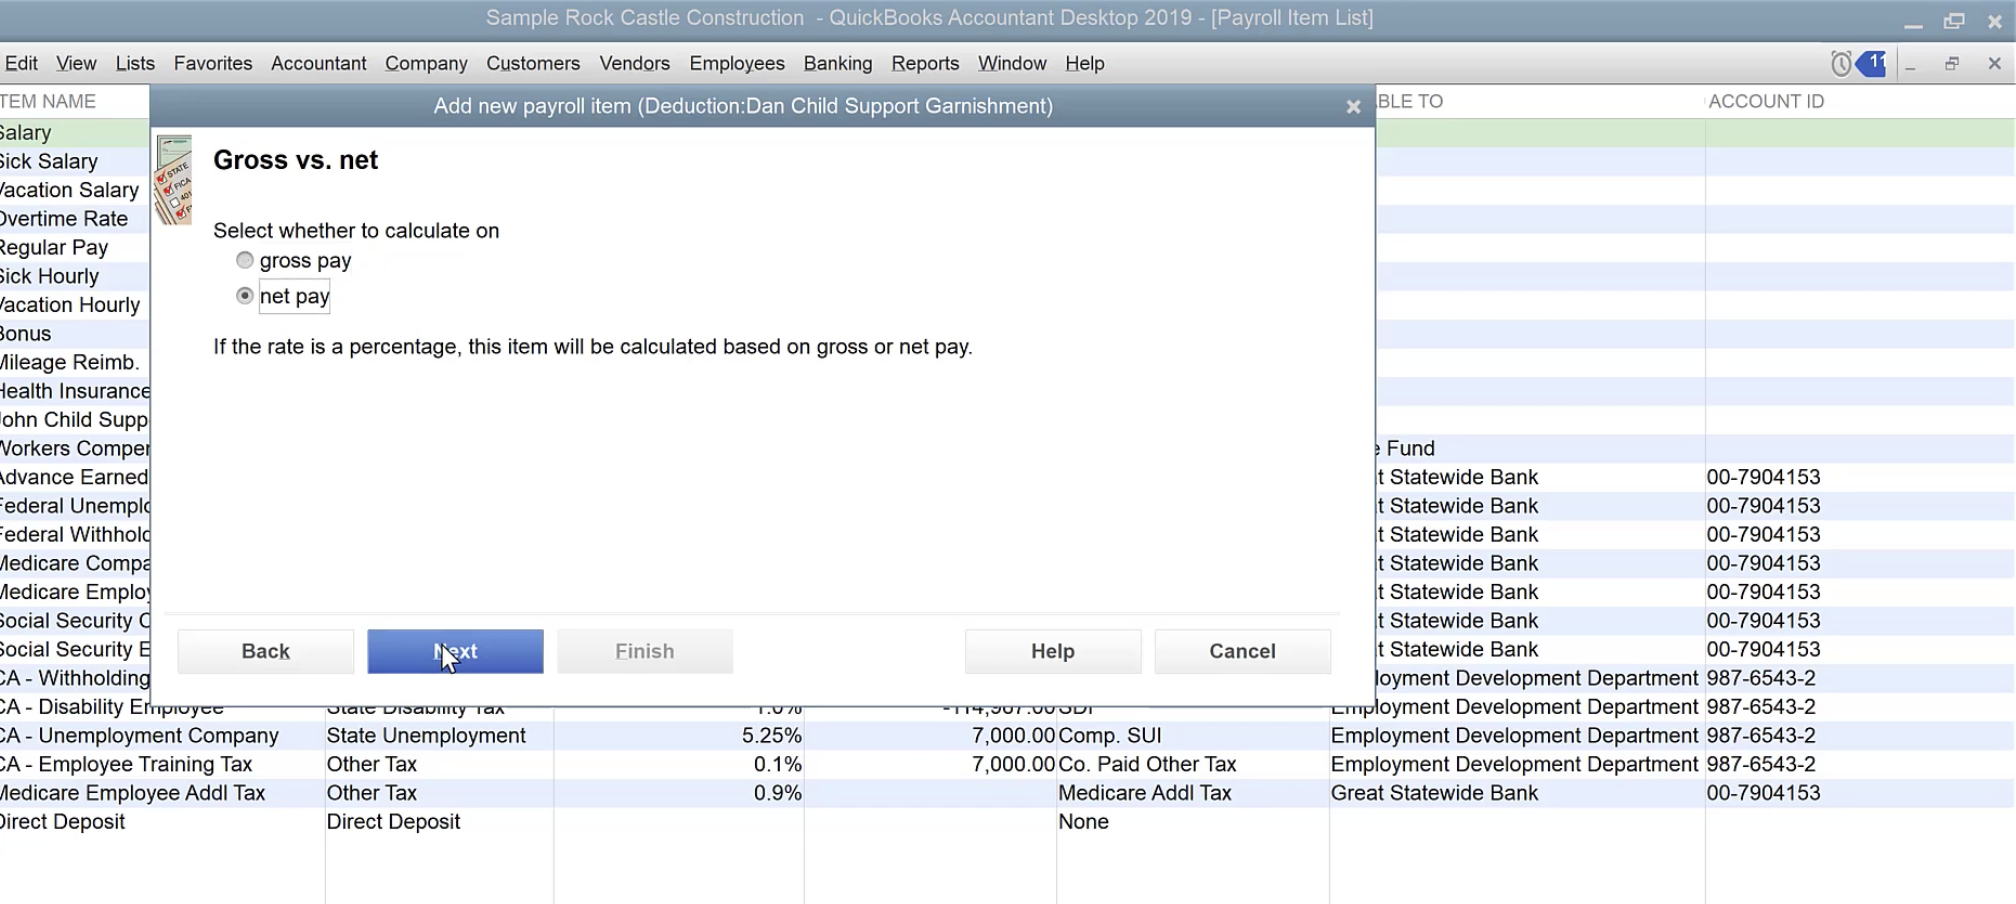2016x904 pixels.
Task: Open the reminders alarm clock icon
Action: coord(1840,64)
